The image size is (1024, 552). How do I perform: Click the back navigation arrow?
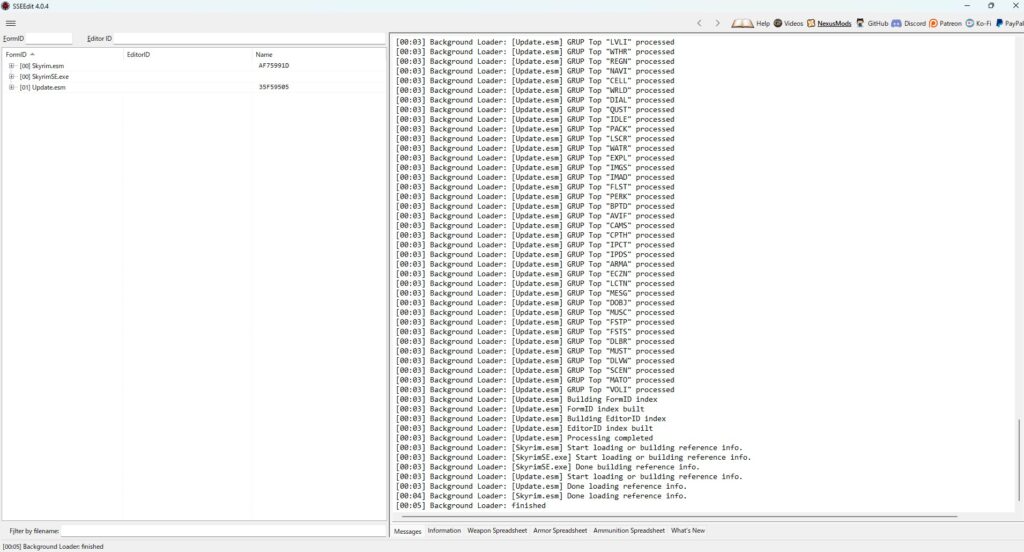699,22
